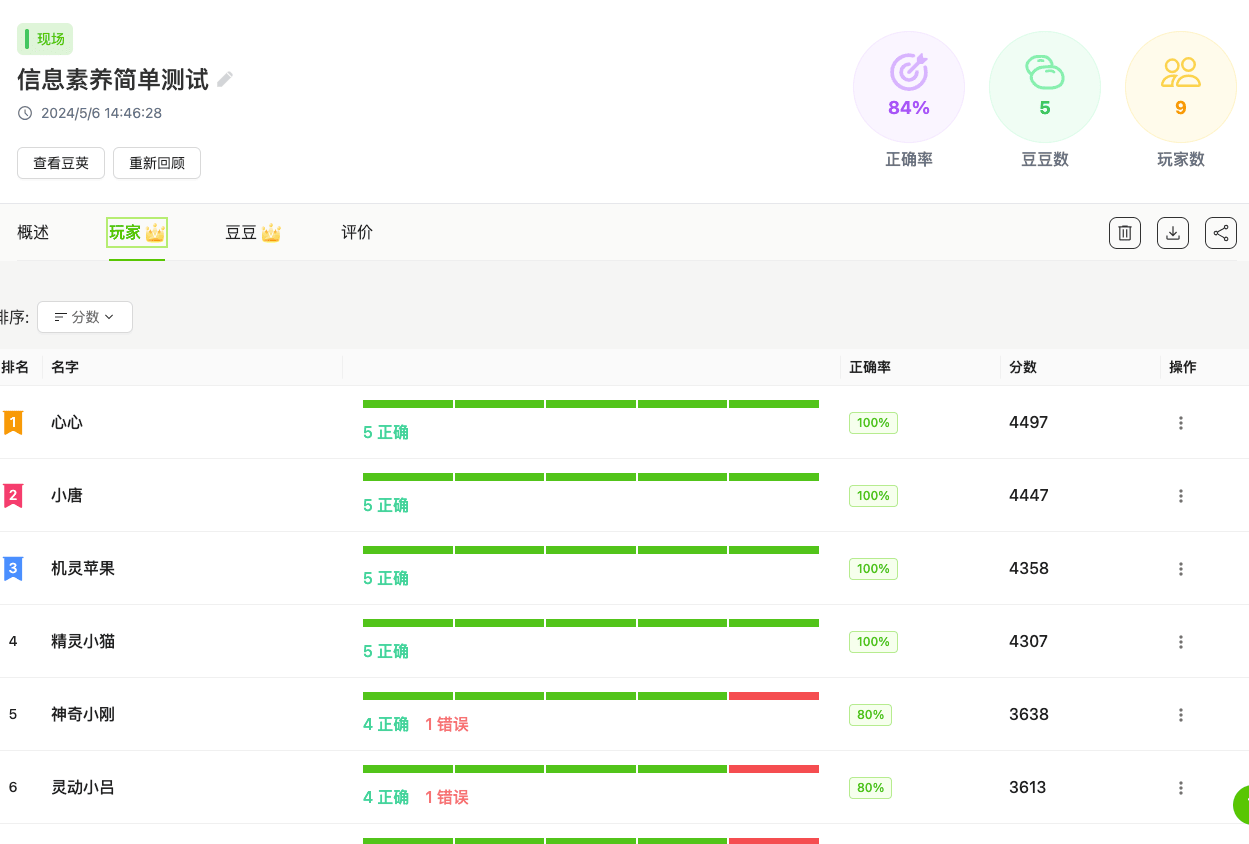Open actions menu for 小唐
This screenshot has height=844, width=1249.
coord(1181,496)
